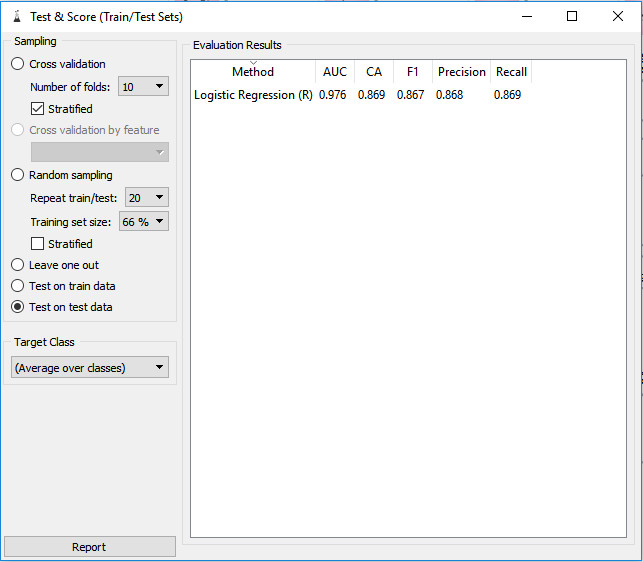Open the Training set size dropdown

pos(144,222)
